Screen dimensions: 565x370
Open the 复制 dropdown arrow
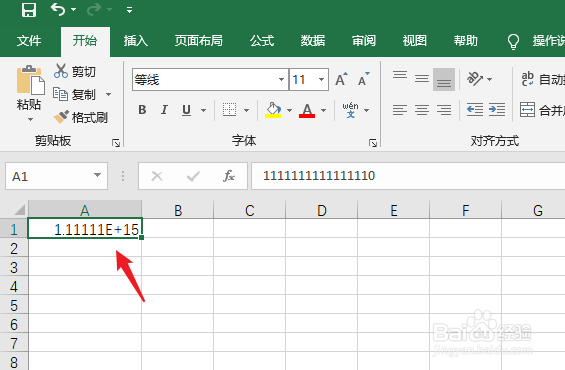pos(108,95)
